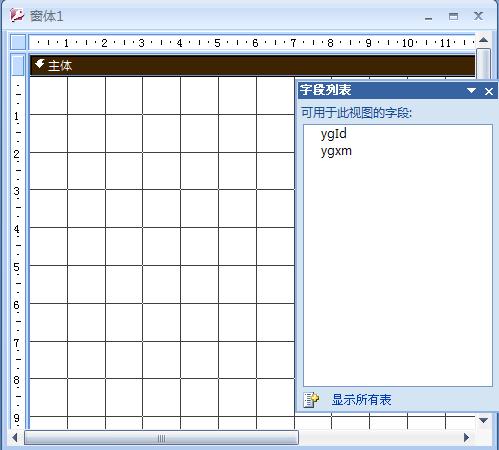The height and width of the screenshot is (450, 499).
Task: Minimize the 窗体1 form window
Action: tap(429, 17)
